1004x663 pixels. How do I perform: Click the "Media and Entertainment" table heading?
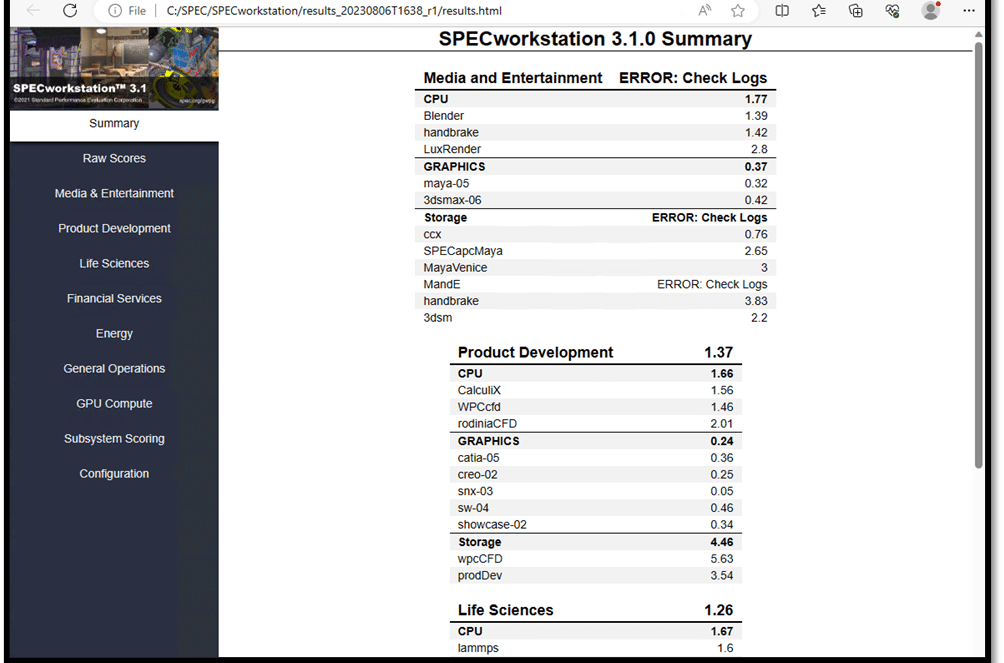pyautogui.click(x=513, y=78)
